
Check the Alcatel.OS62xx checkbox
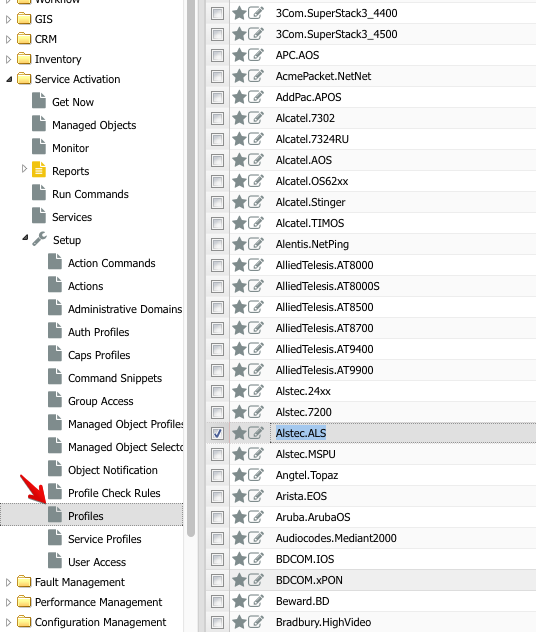tap(217, 181)
